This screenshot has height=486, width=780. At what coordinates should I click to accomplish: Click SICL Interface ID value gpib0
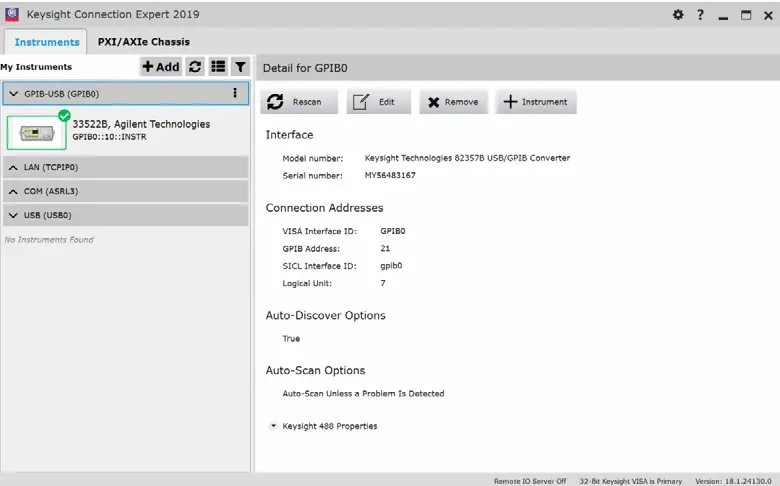(391, 266)
